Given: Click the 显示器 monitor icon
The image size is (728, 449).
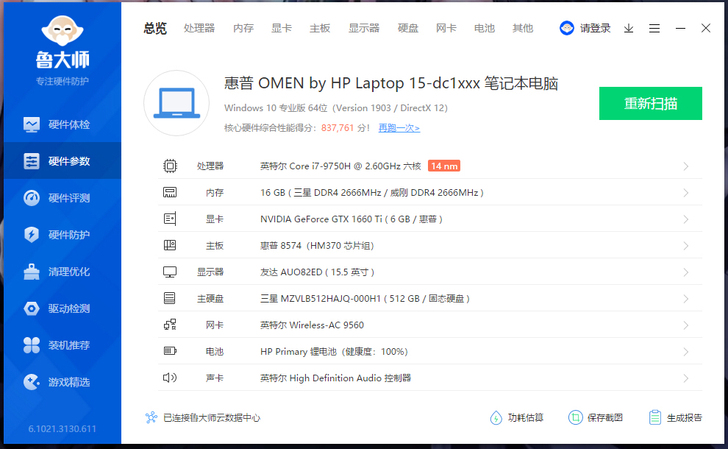Looking at the screenshot, I should [x=170, y=272].
